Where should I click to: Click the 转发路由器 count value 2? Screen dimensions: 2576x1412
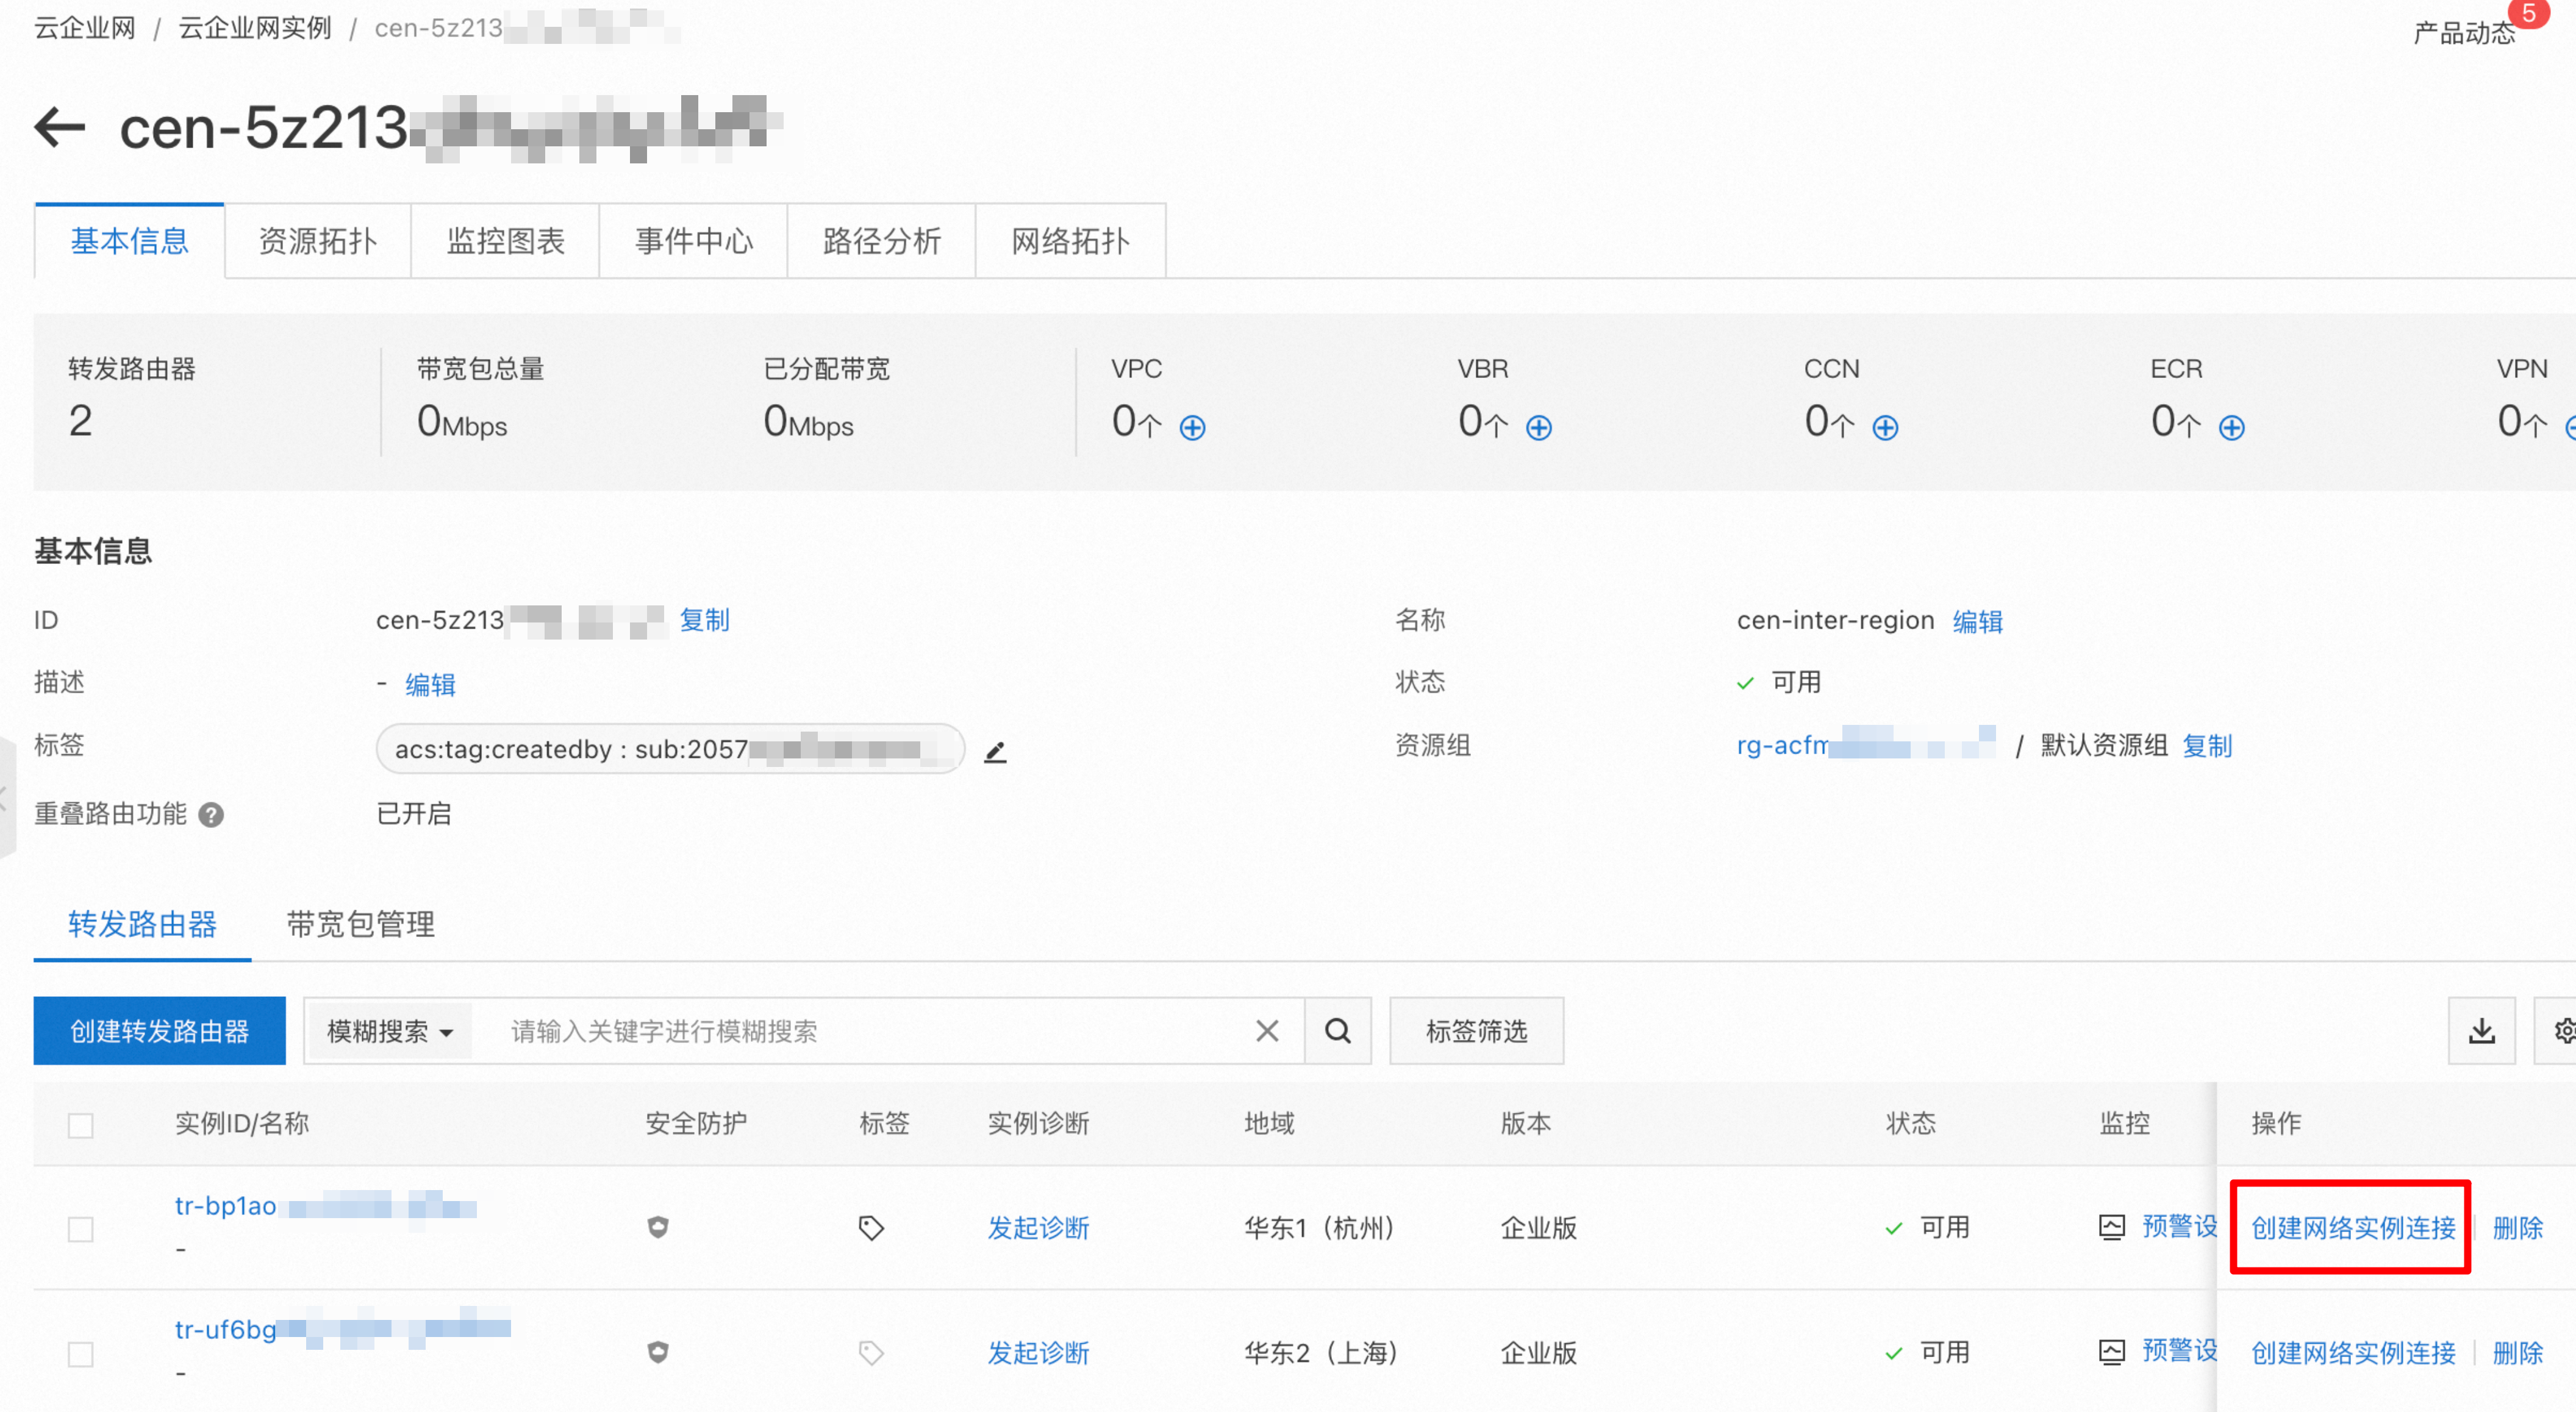pos(81,421)
